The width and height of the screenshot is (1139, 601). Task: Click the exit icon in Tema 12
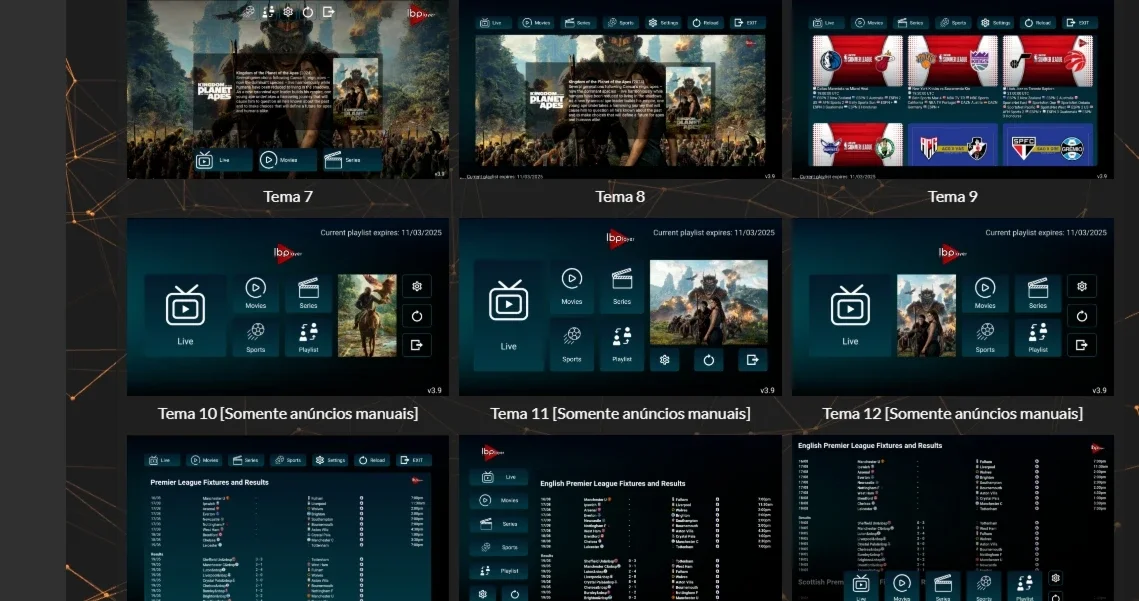[1082, 345]
